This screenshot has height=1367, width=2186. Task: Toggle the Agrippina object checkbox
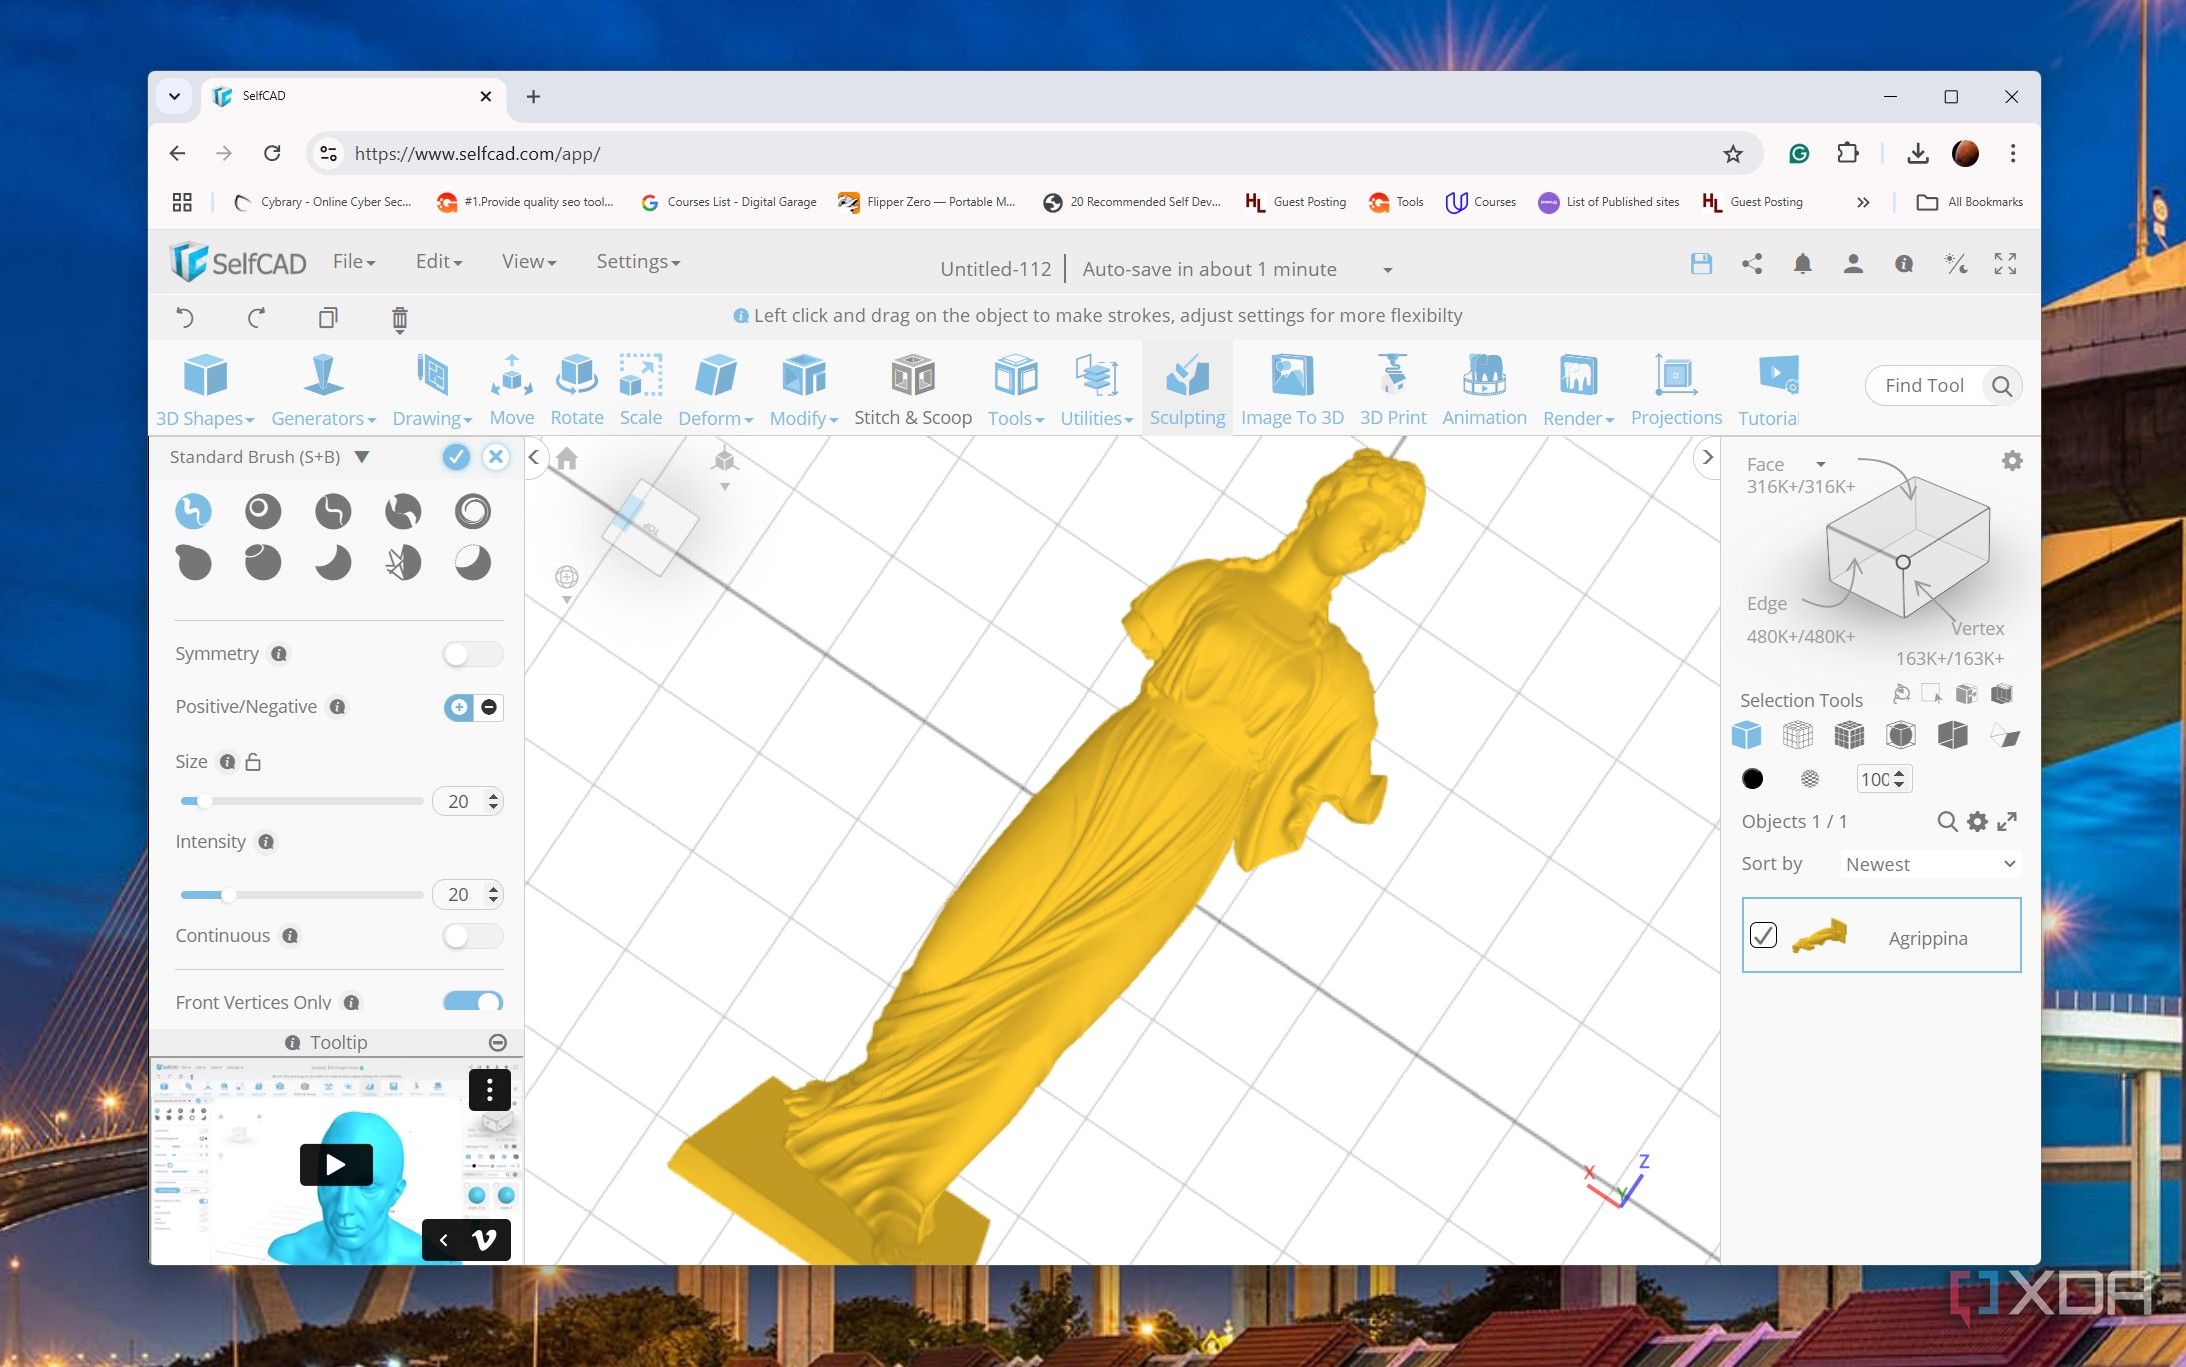tap(1763, 935)
